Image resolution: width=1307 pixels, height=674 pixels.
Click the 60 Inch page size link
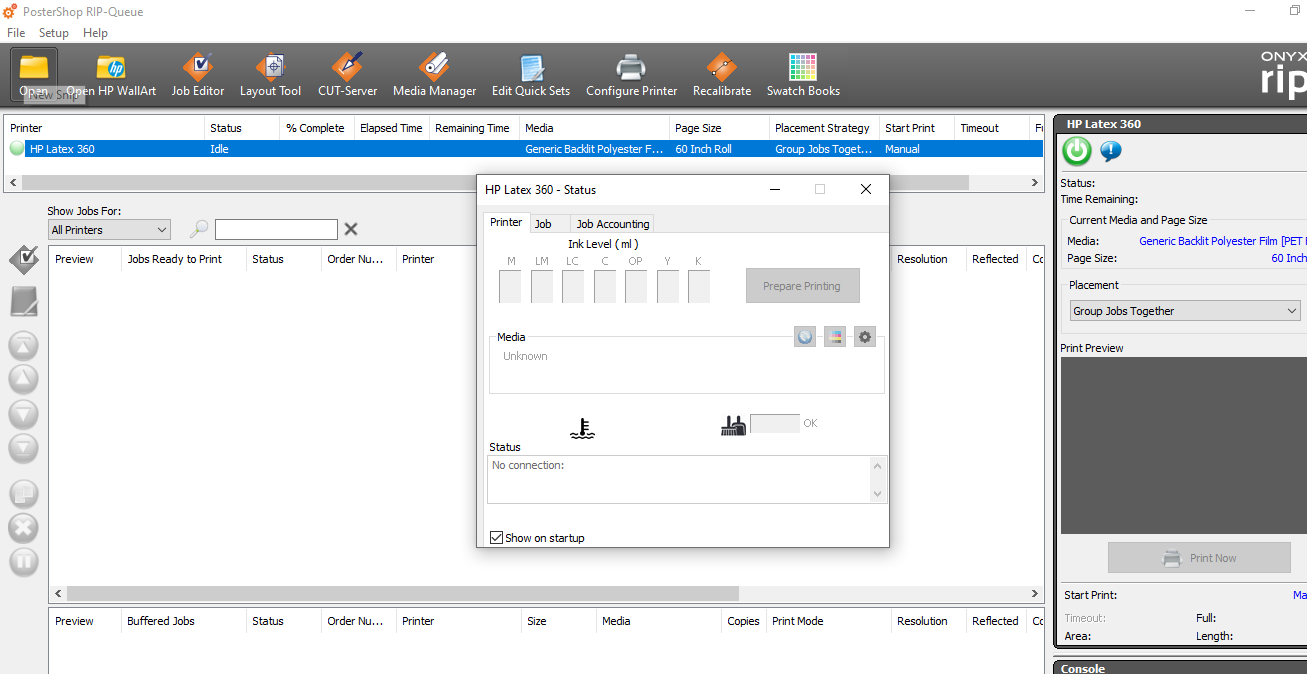point(1289,258)
